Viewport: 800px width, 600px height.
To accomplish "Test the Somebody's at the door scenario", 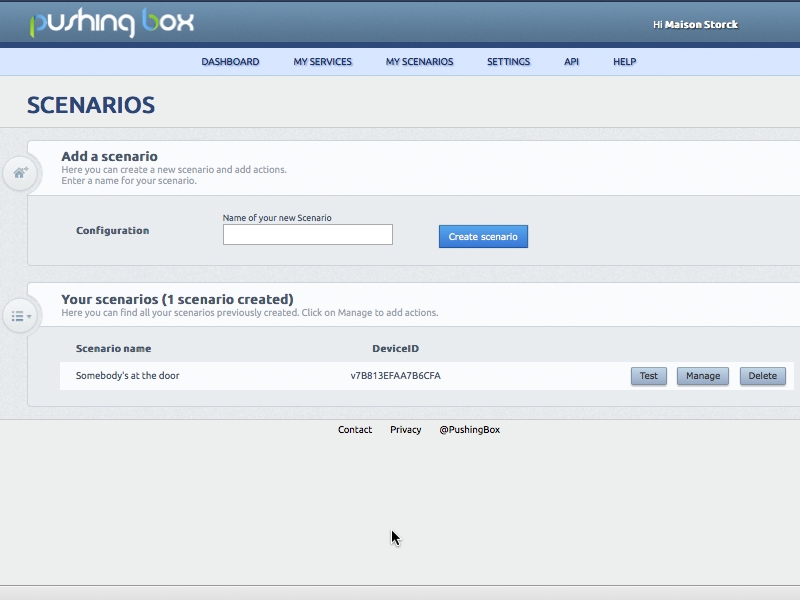I will click(648, 376).
